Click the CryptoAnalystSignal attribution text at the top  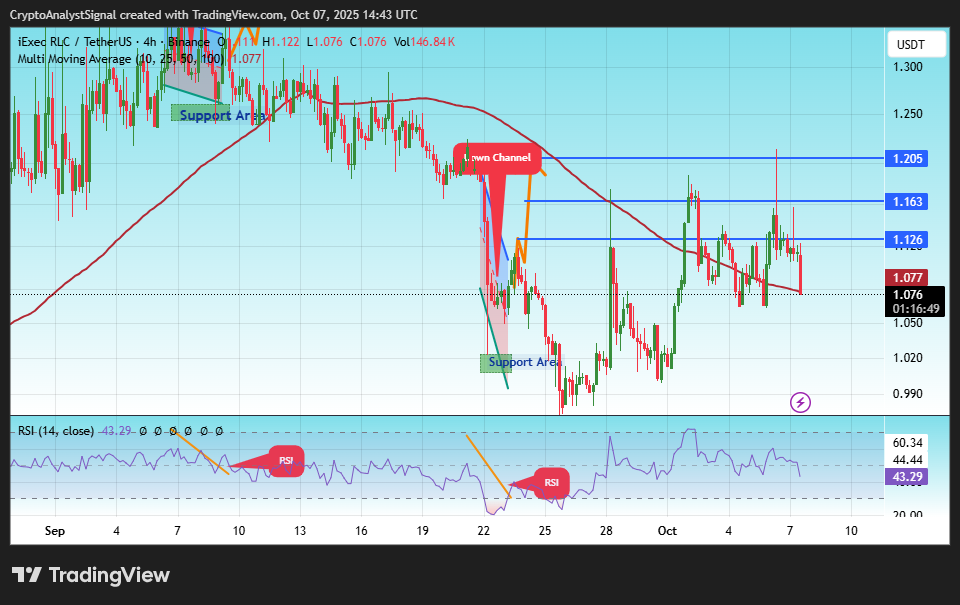point(214,15)
